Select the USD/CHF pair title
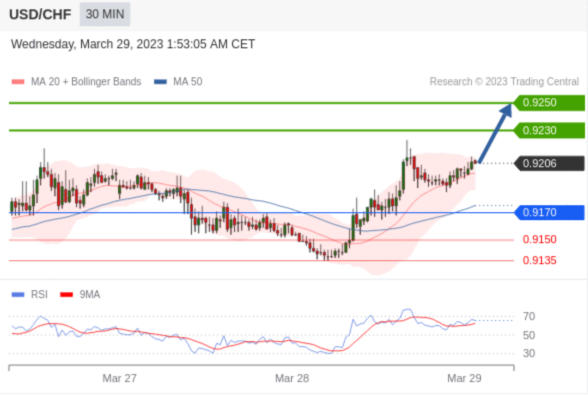This screenshot has width=588, height=396. (40, 15)
